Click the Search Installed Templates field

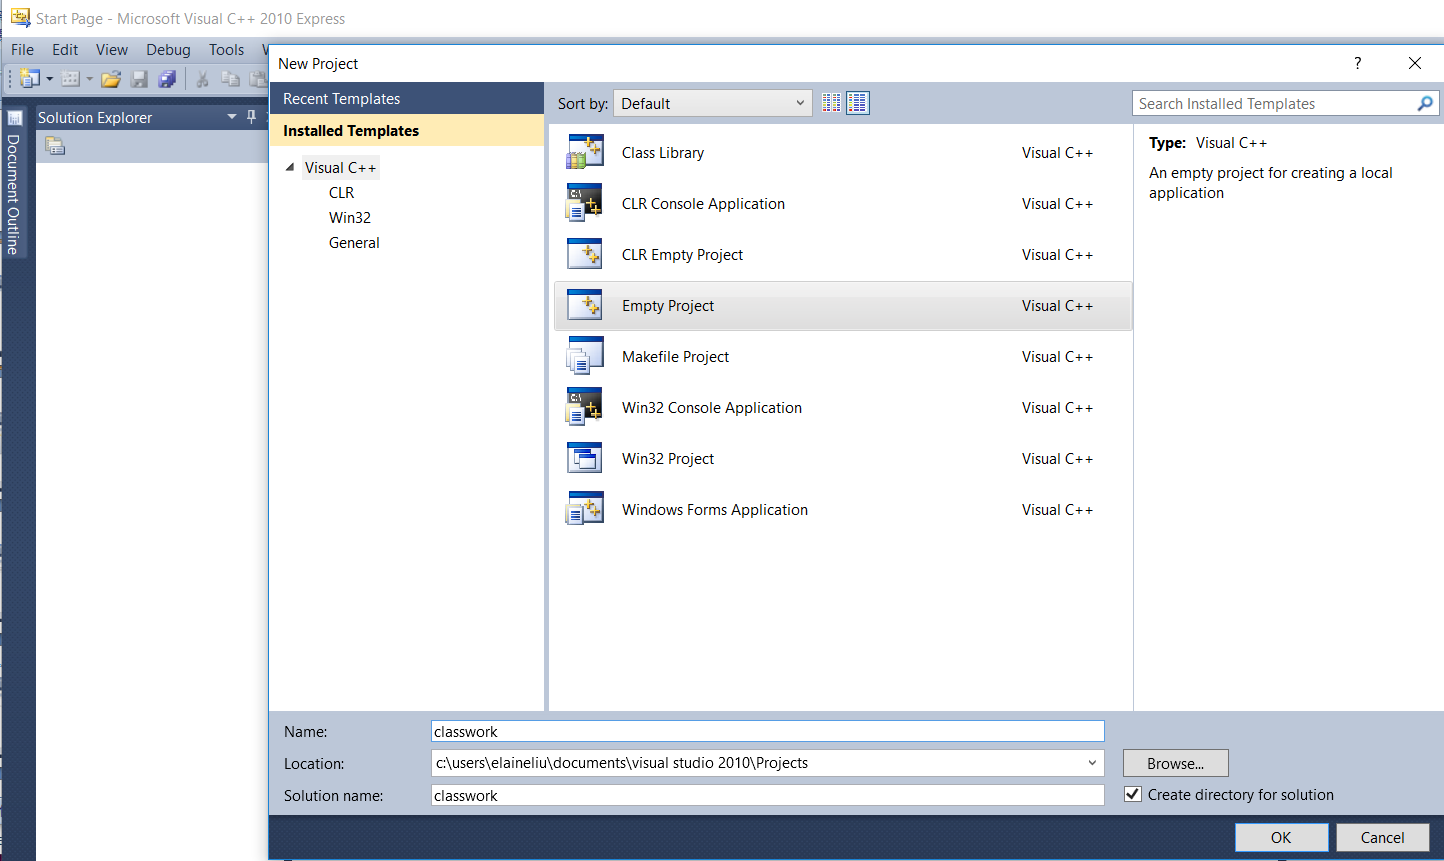(x=1275, y=103)
